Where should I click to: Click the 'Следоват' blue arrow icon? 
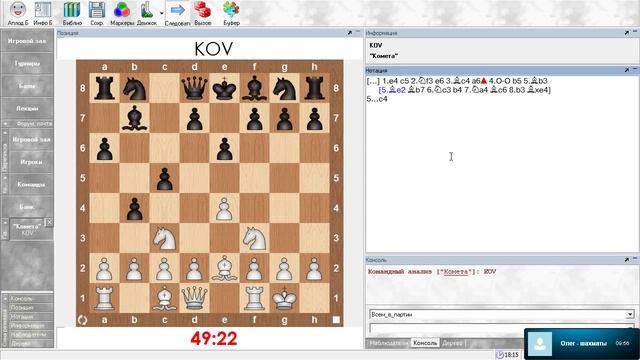[177, 13]
